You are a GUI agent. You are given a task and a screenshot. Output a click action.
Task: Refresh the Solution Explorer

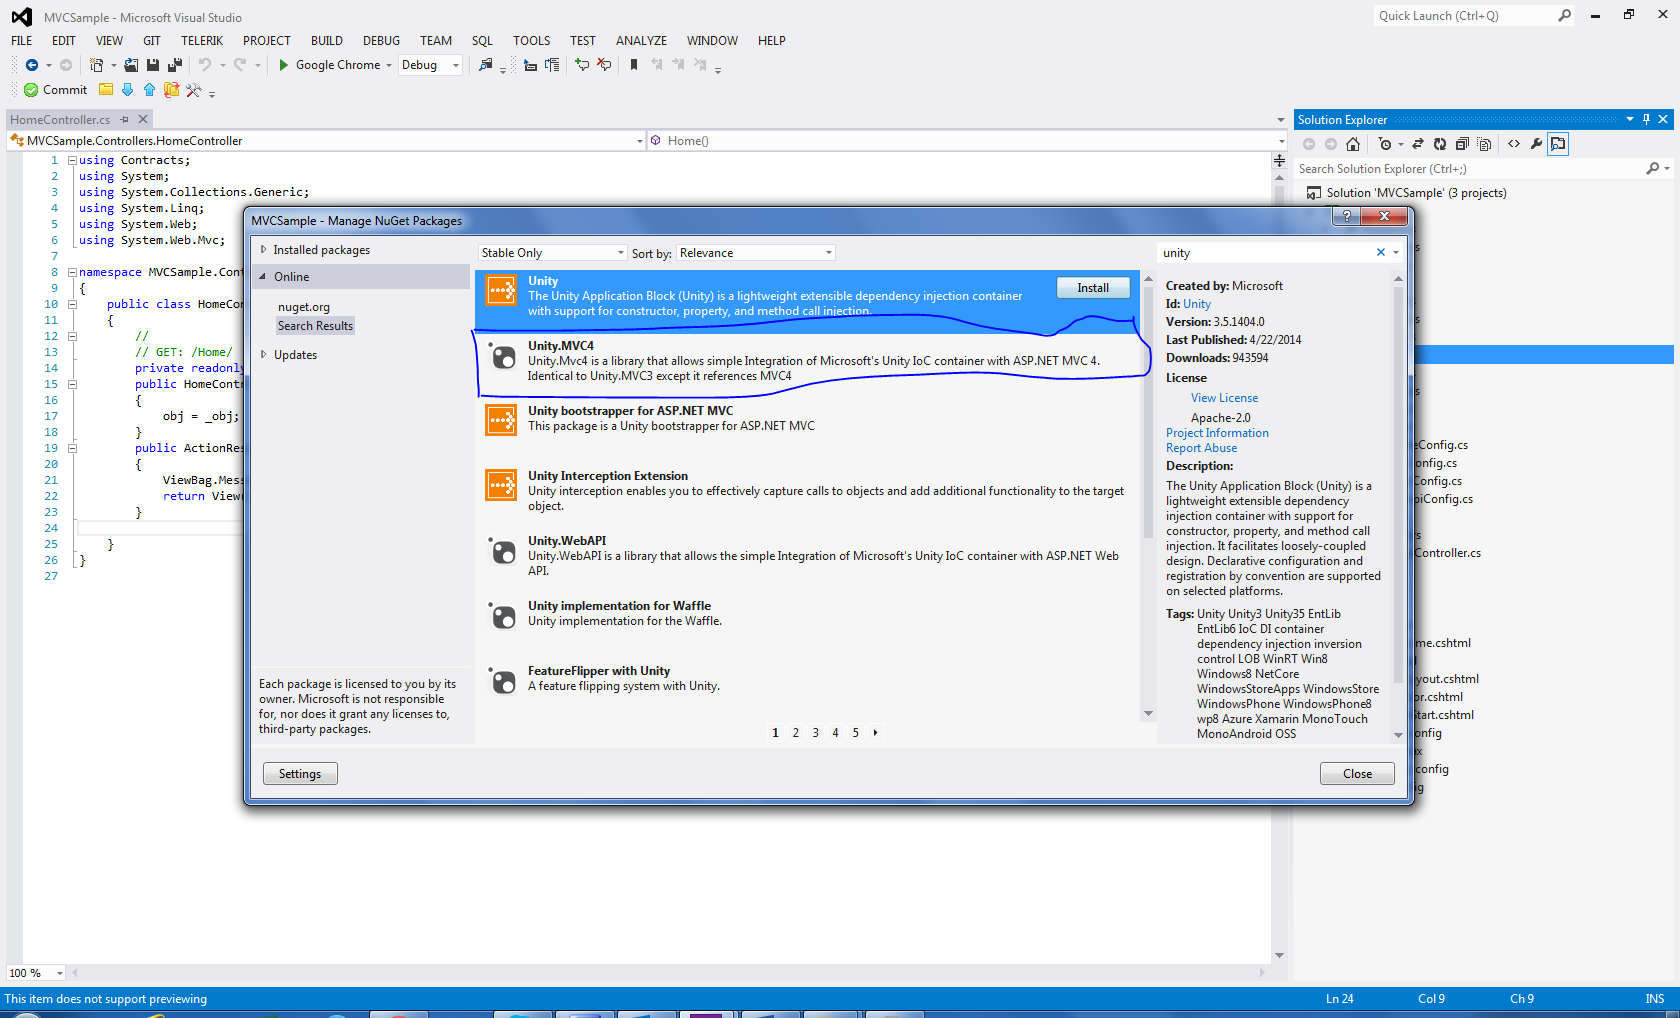coord(1440,144)
